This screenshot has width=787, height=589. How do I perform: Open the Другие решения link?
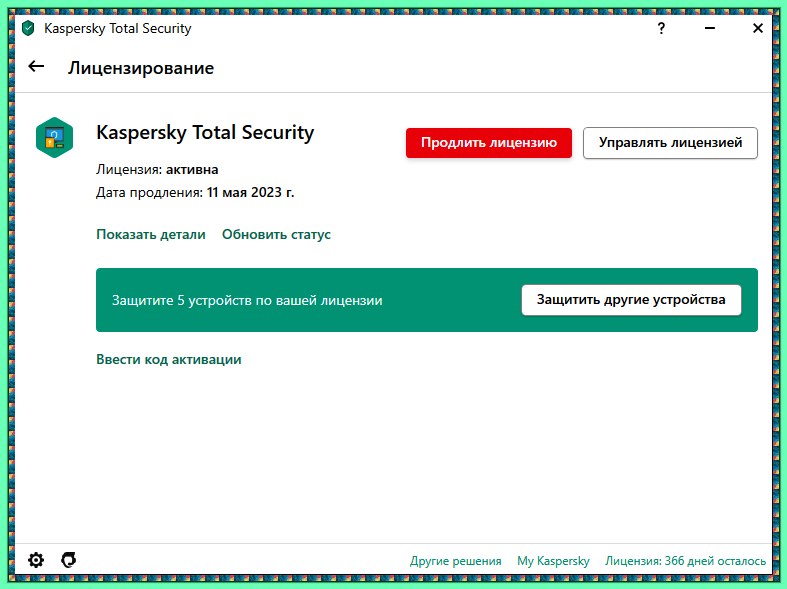coord(455,561)
